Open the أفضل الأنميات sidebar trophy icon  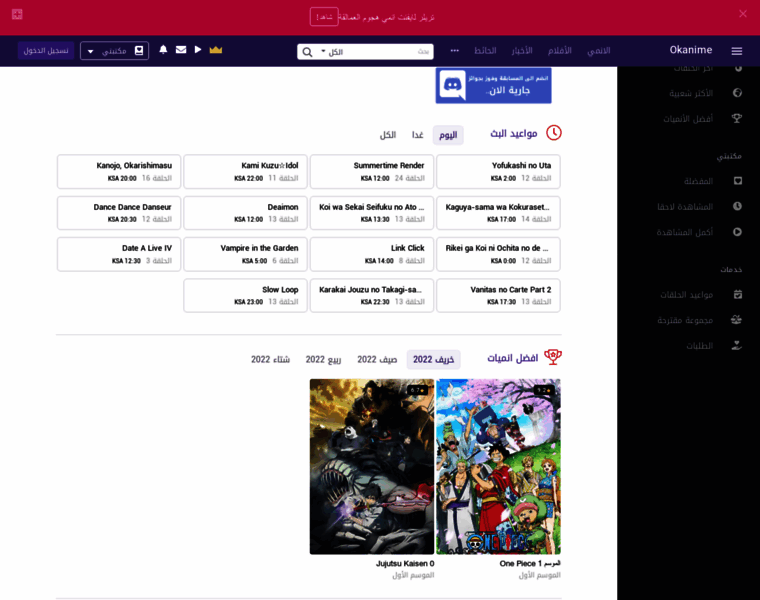(737, 118)
